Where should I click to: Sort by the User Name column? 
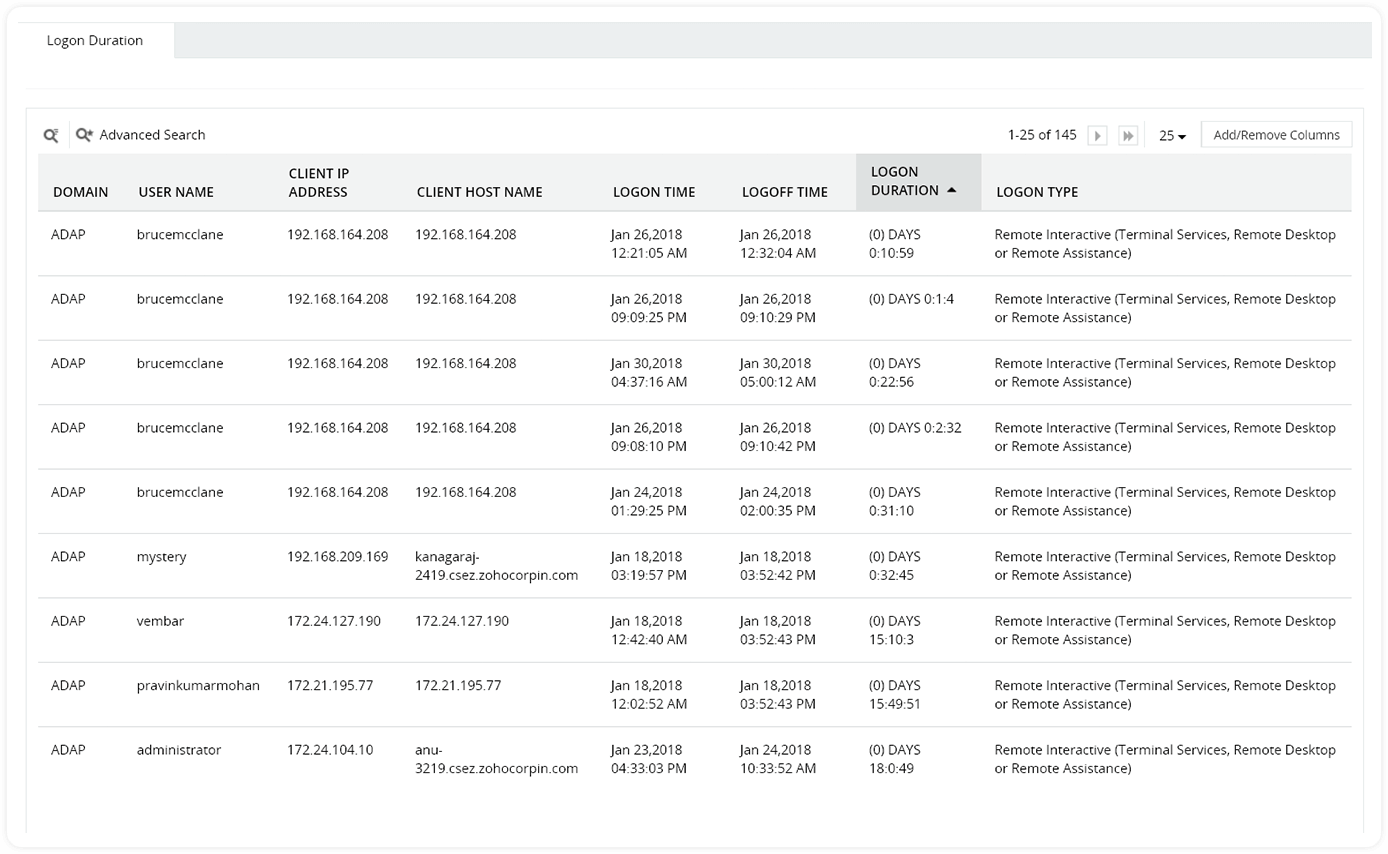[174, 191]
